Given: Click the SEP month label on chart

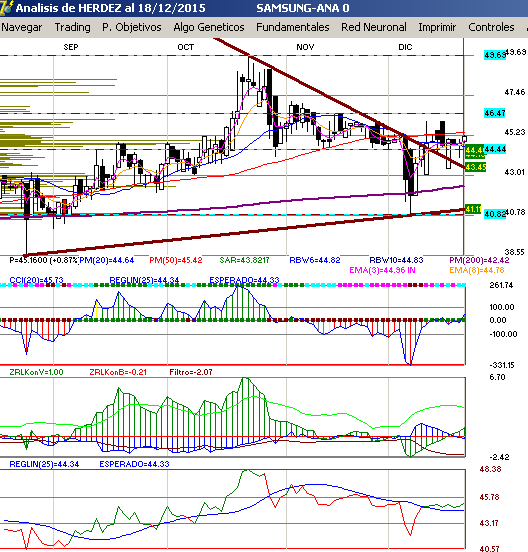Looking at the screenshot, I should click(x=71, y=47).
